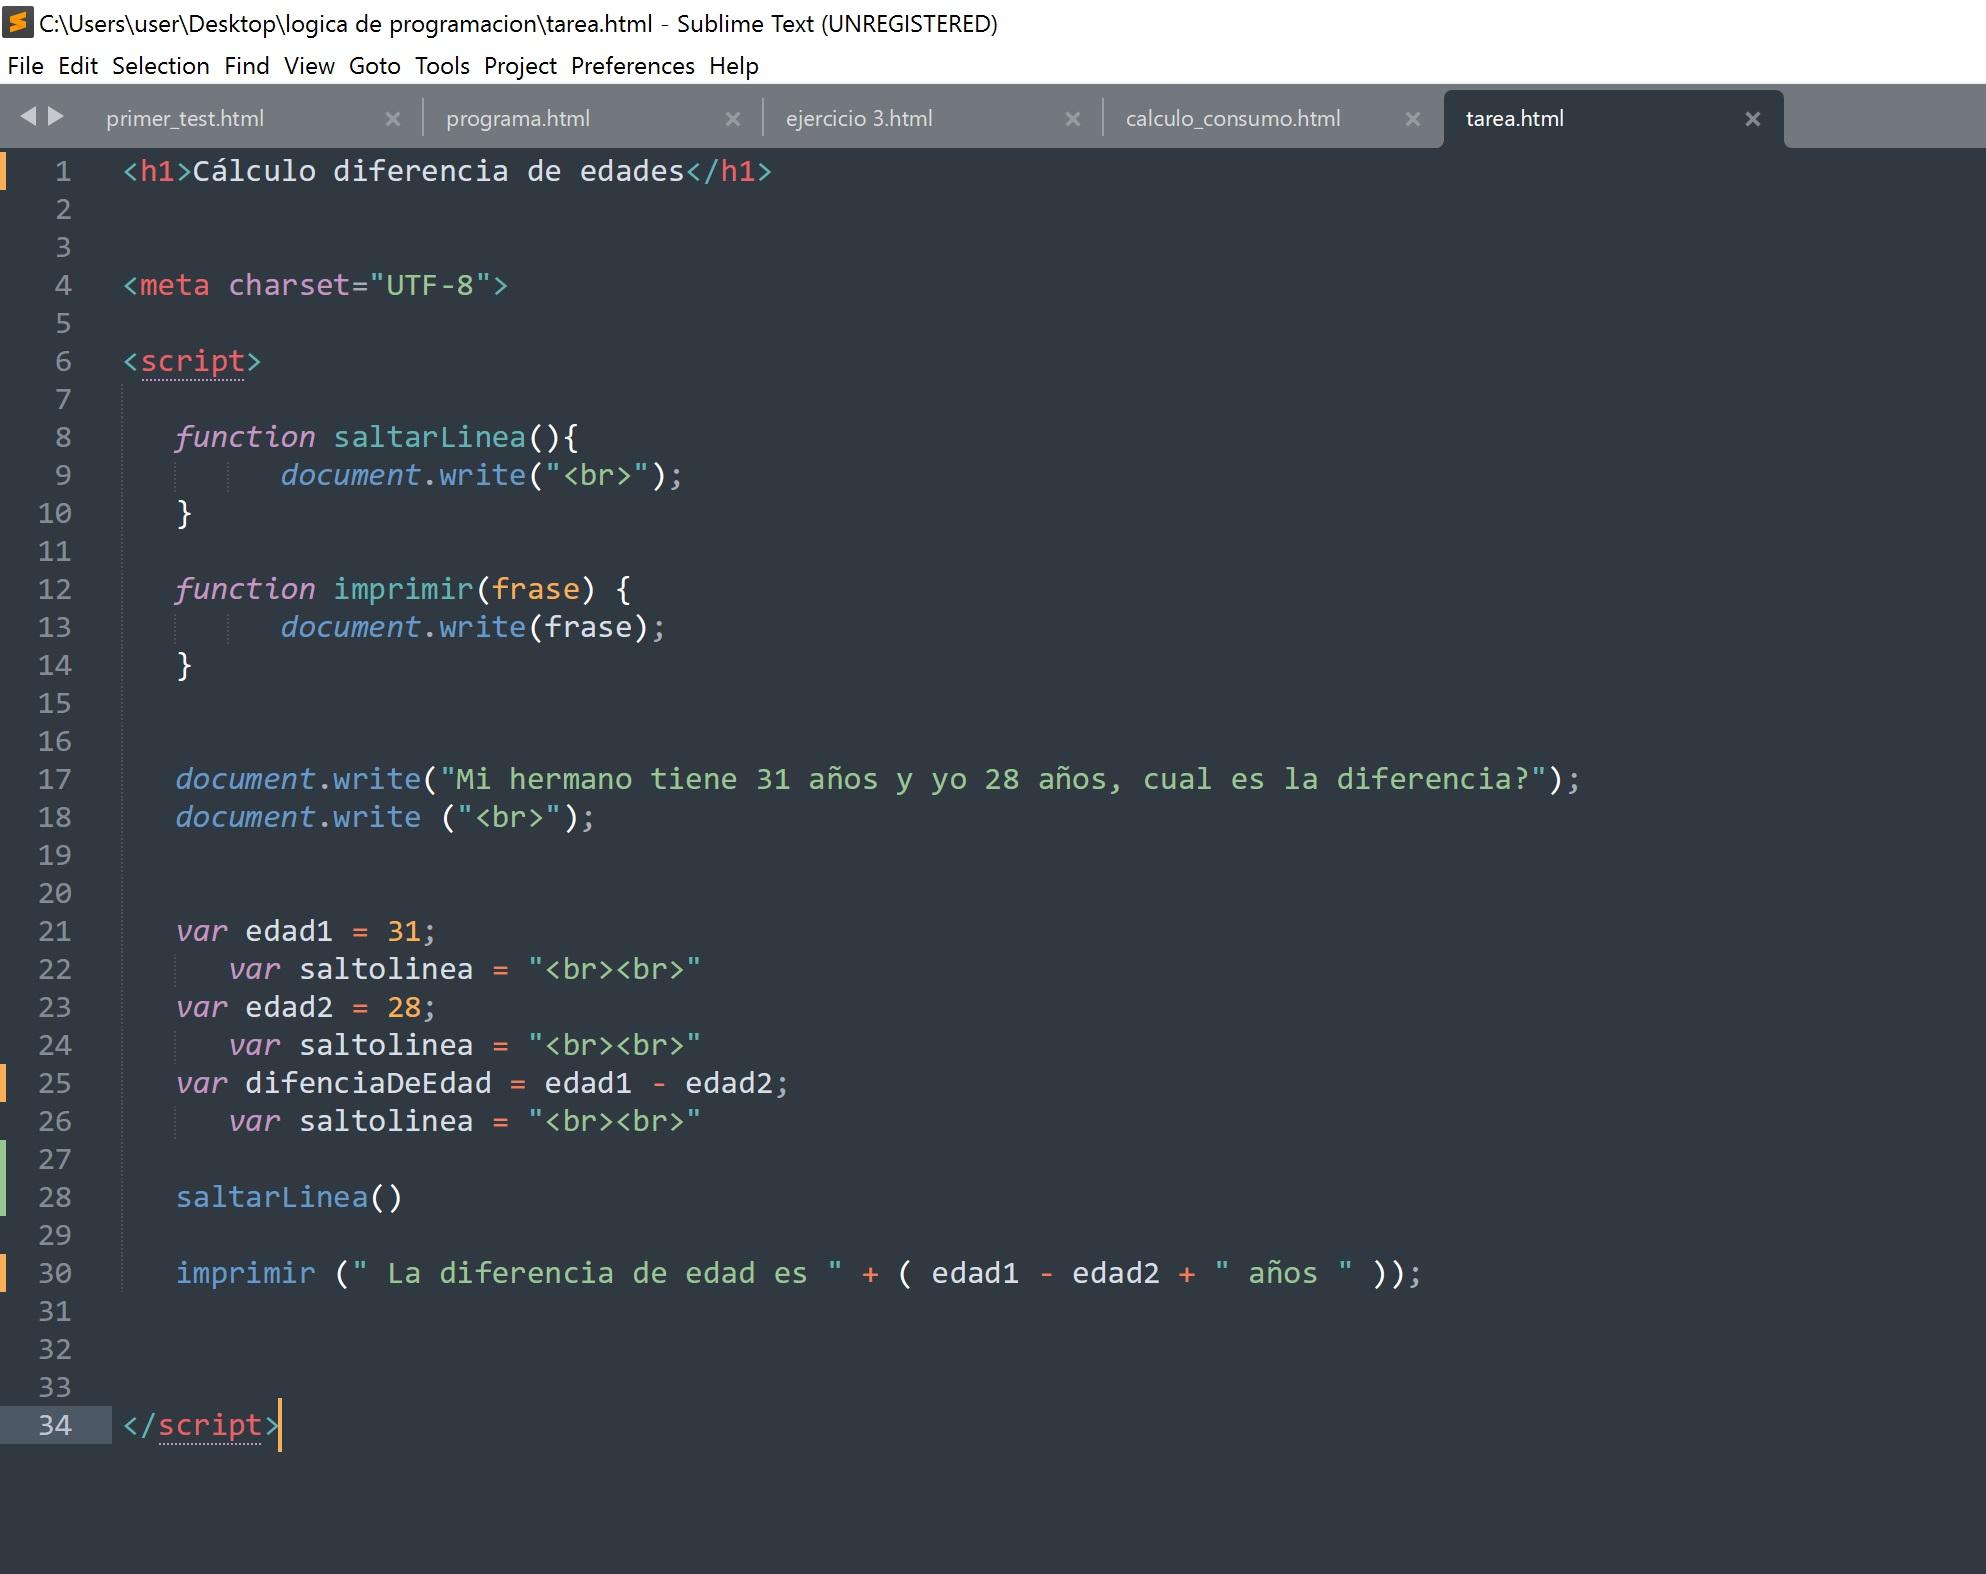1986x1574 pixels.
Task: Click line number 1 in the gutter
Action: click(63, 171)
